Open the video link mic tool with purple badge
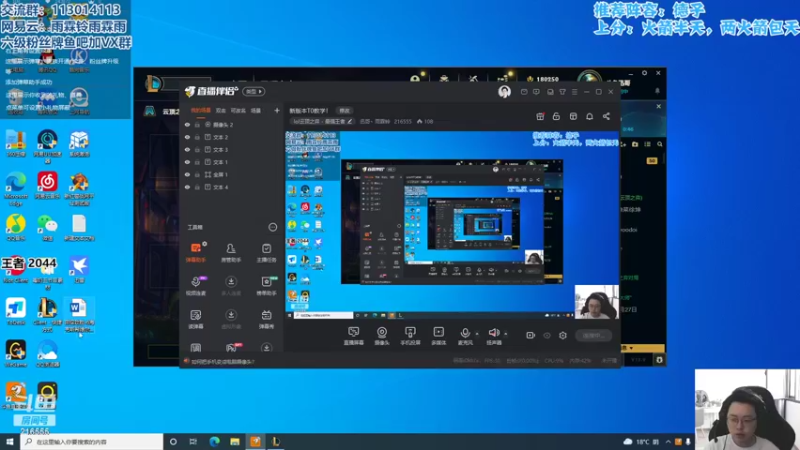Screen dimensions: 800x450 (196, 286)
